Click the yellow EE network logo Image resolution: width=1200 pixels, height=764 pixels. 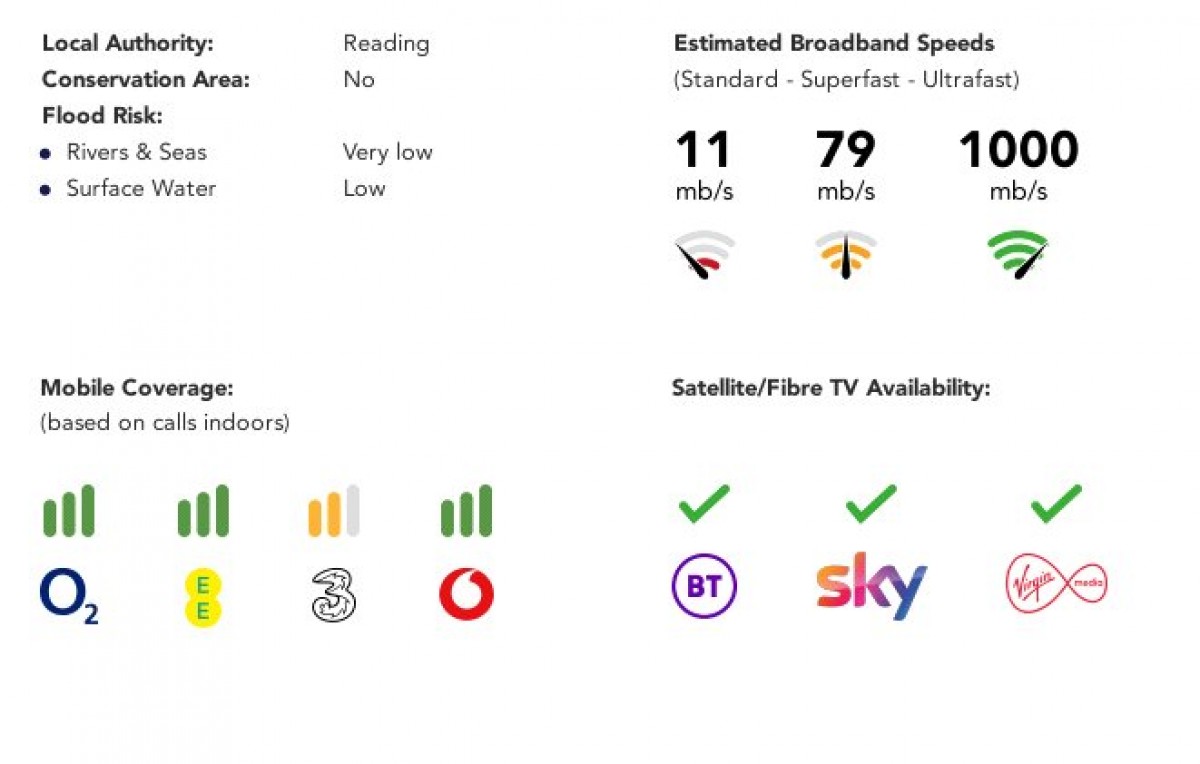(x=202, y=597)
